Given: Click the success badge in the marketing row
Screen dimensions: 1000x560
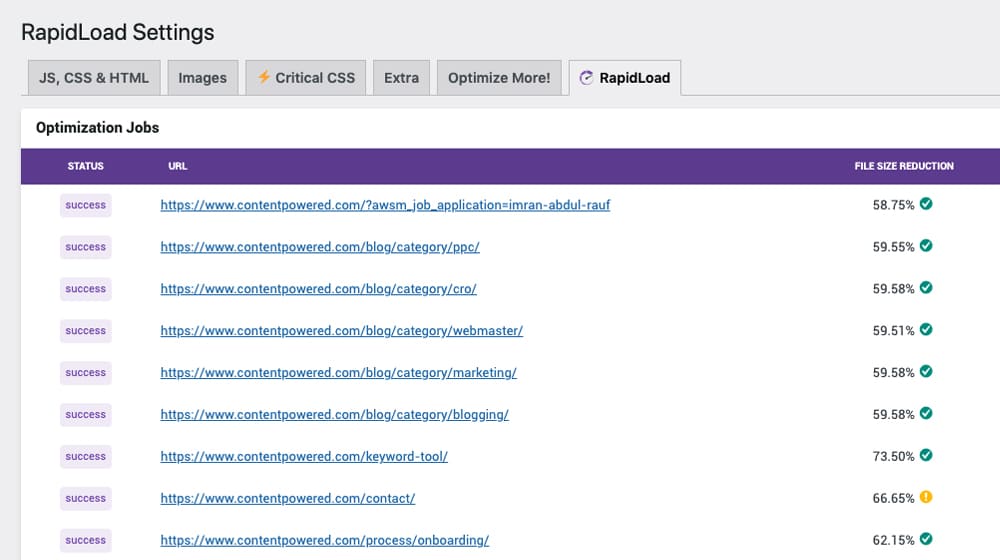Looking at the screenshot, I should [x=85, y=373].
